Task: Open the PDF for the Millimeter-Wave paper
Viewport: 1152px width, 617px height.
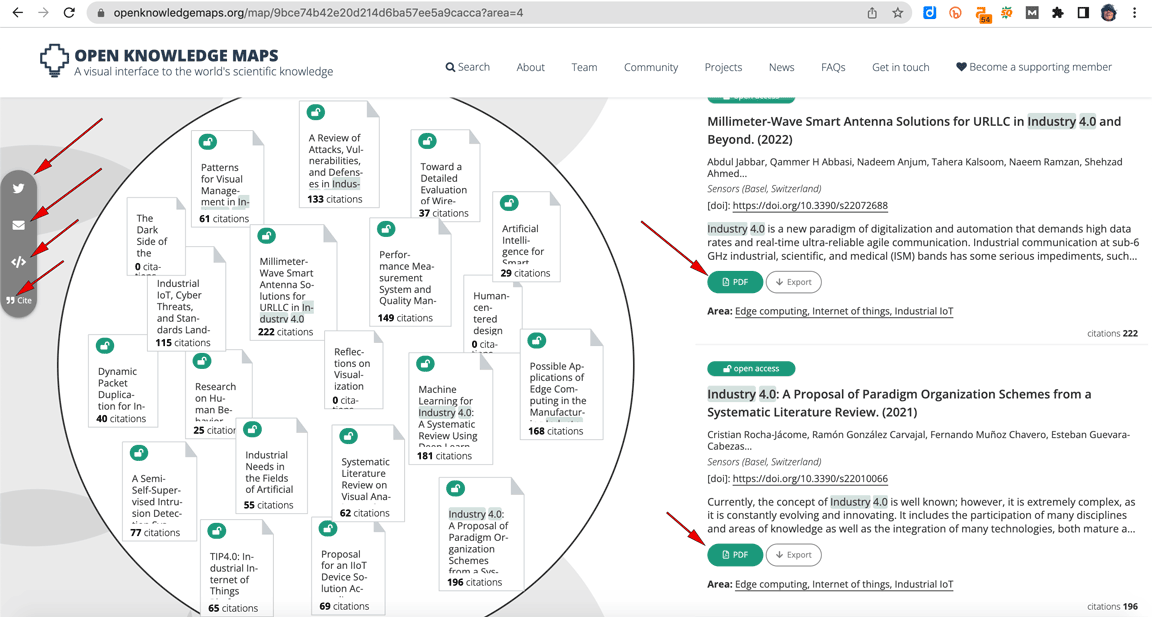Action: point(735,281)
